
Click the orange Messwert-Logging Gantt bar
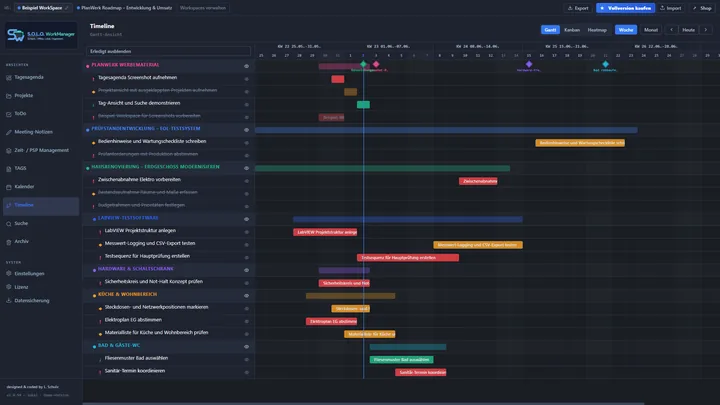(478, 245)
